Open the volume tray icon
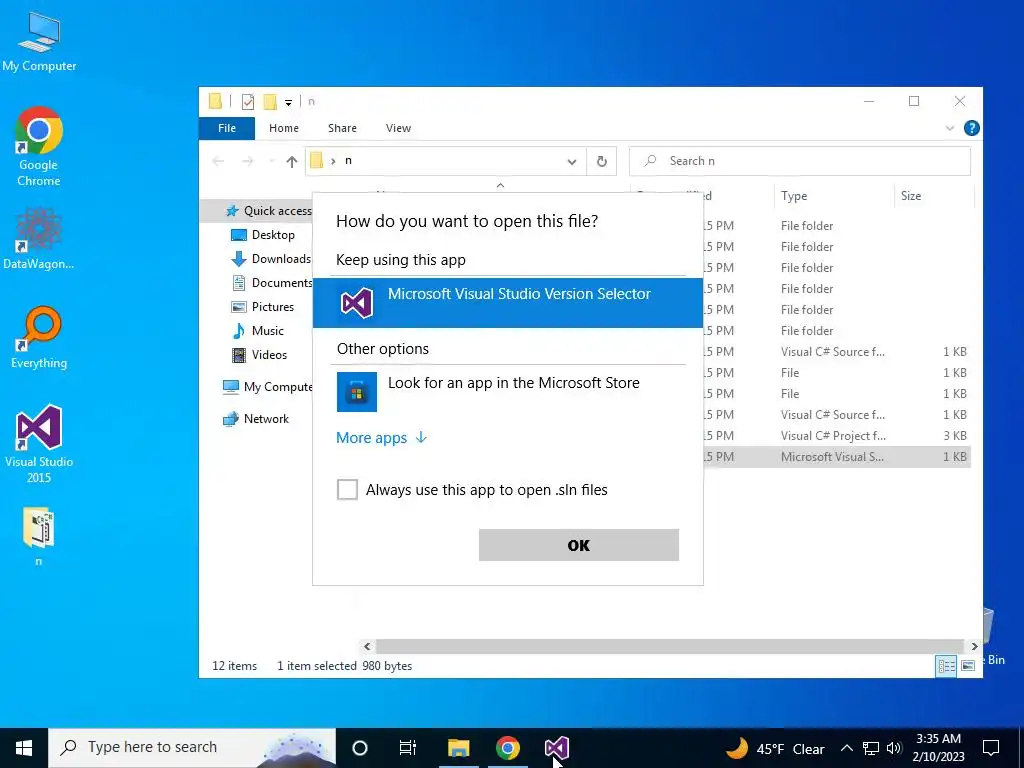The width and height of the screenshot is (1024, 768). (x=894, y=748)
